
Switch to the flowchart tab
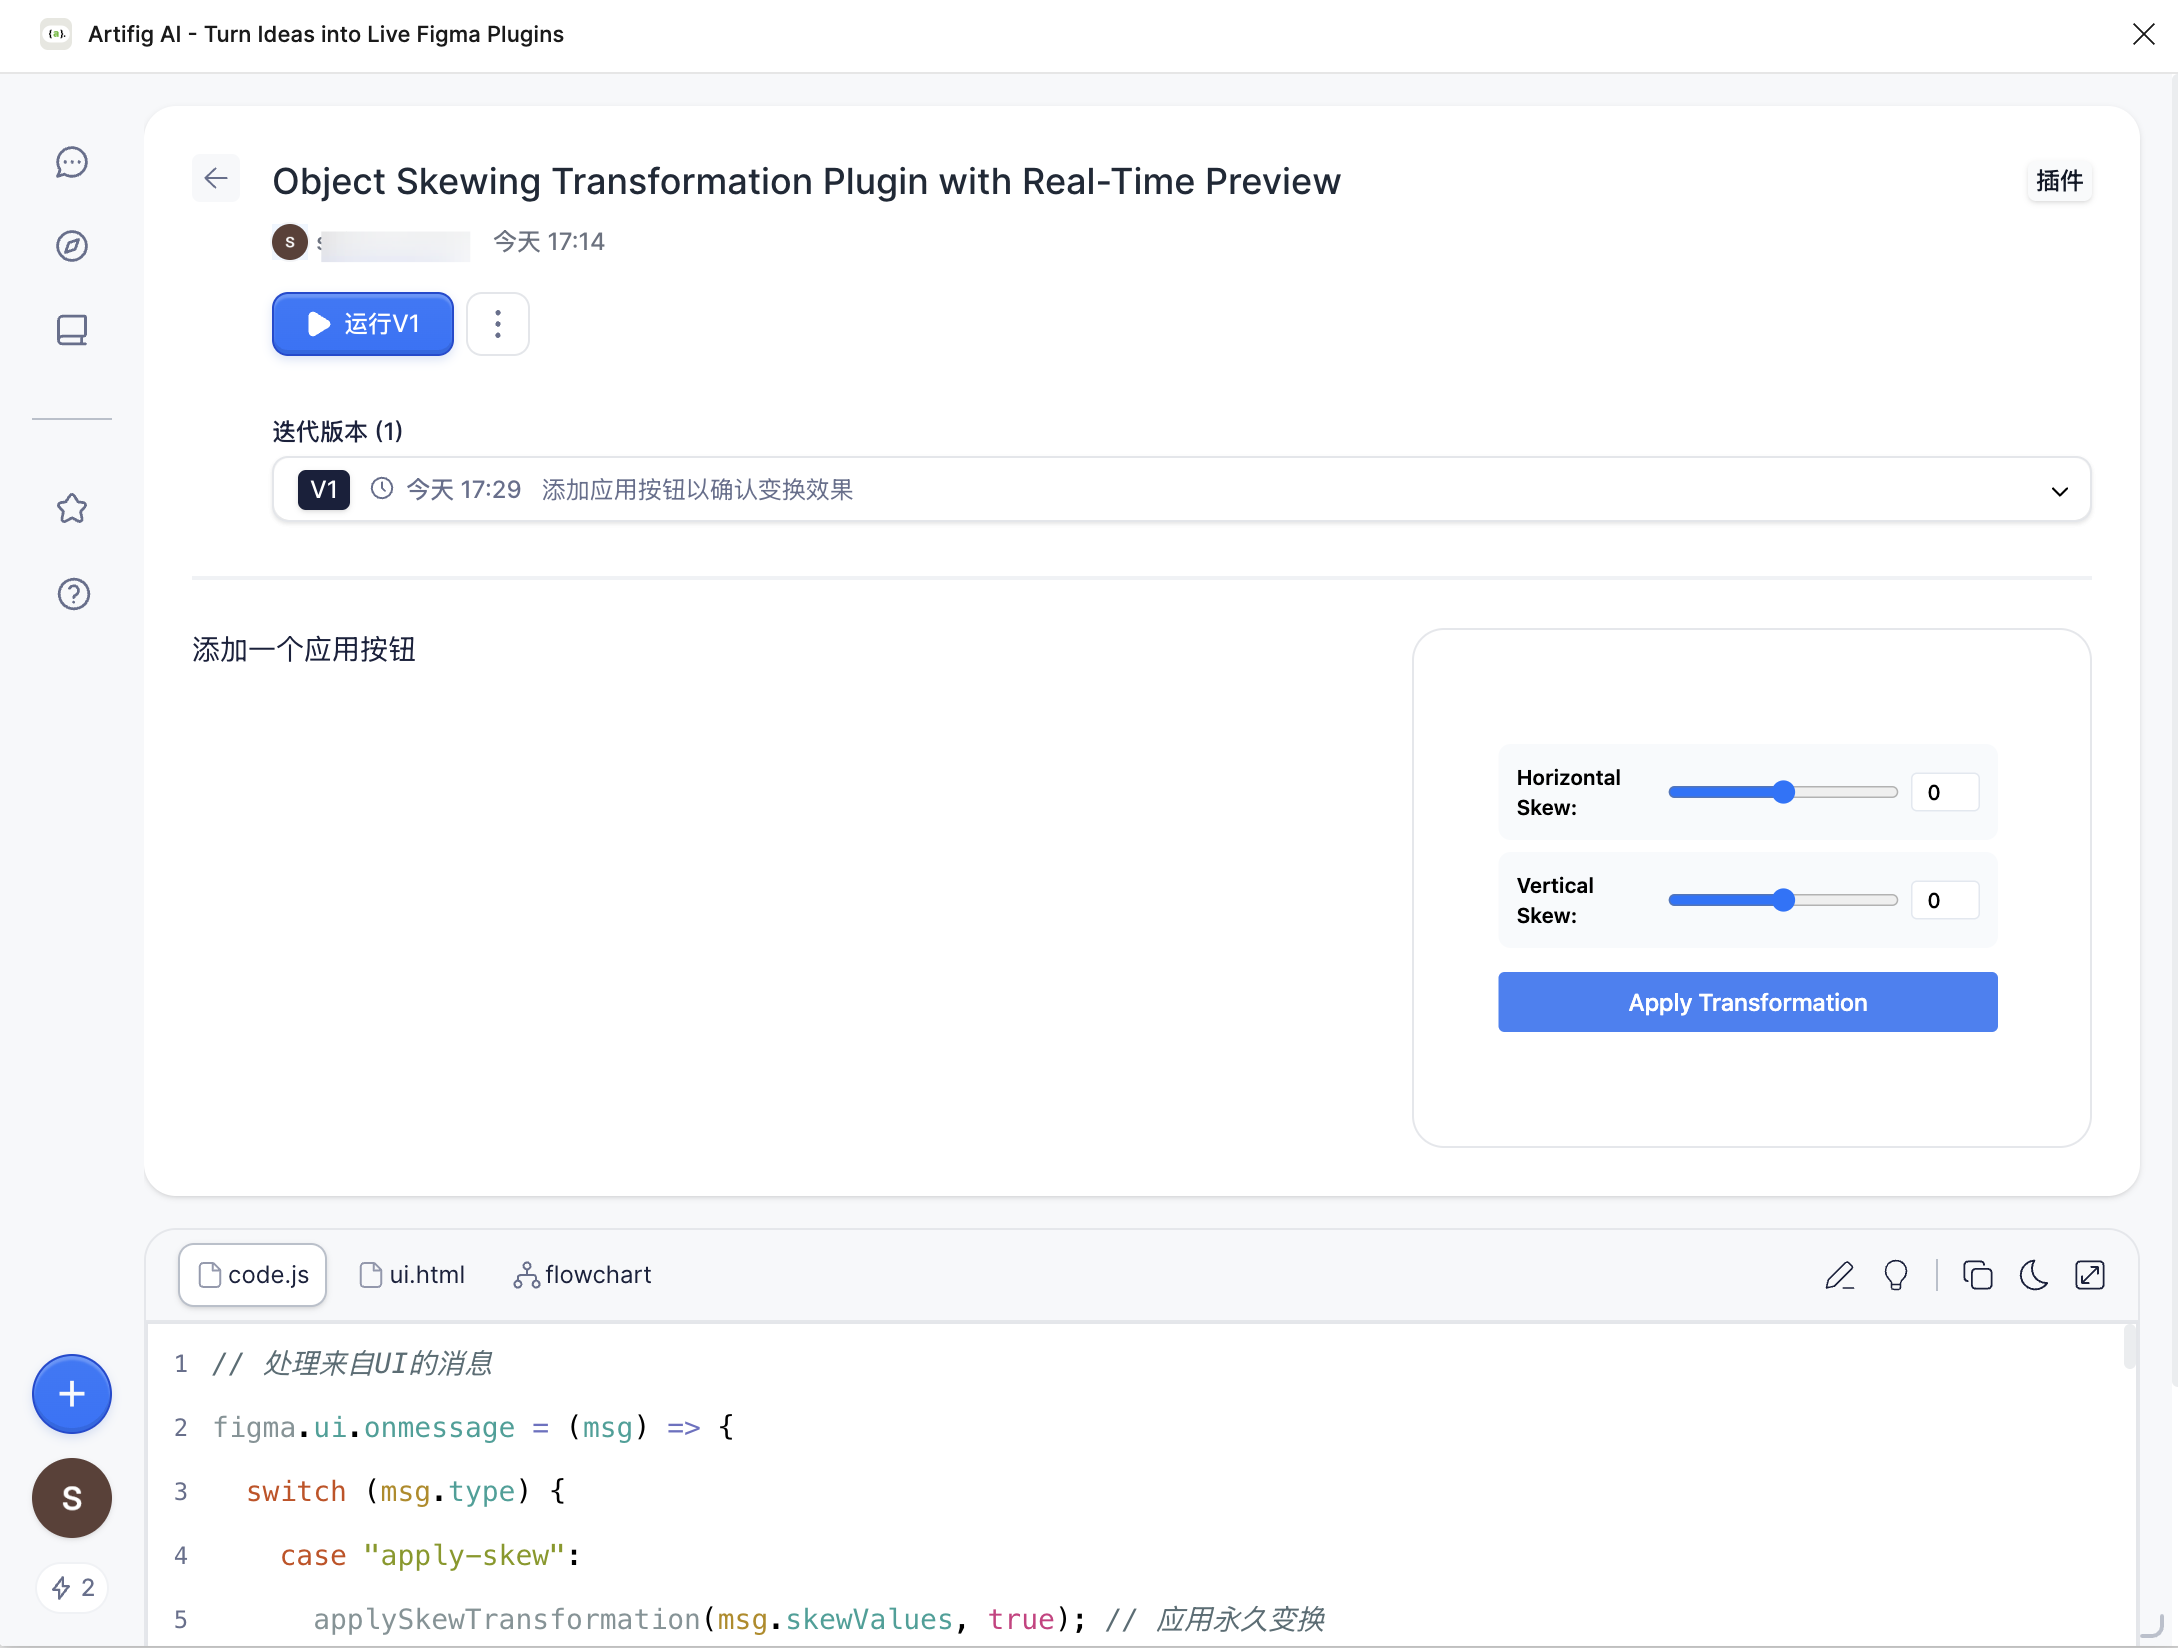coord(582,1275)
